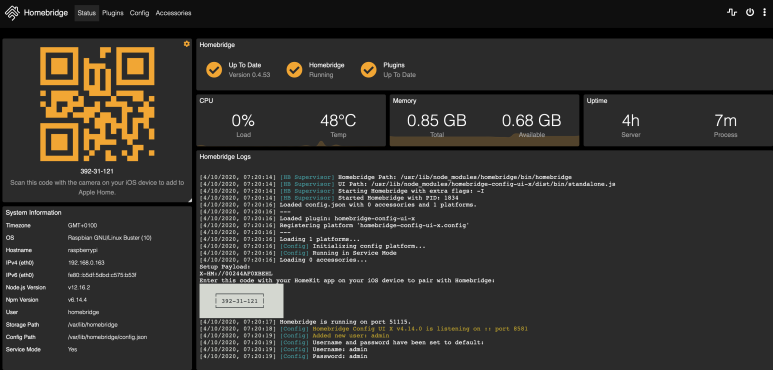Image resolution: width=773 pixels, height=370 pixels.
Task: Click the 'Running in Service Mode' log line
Action: (x=298, y=253)
